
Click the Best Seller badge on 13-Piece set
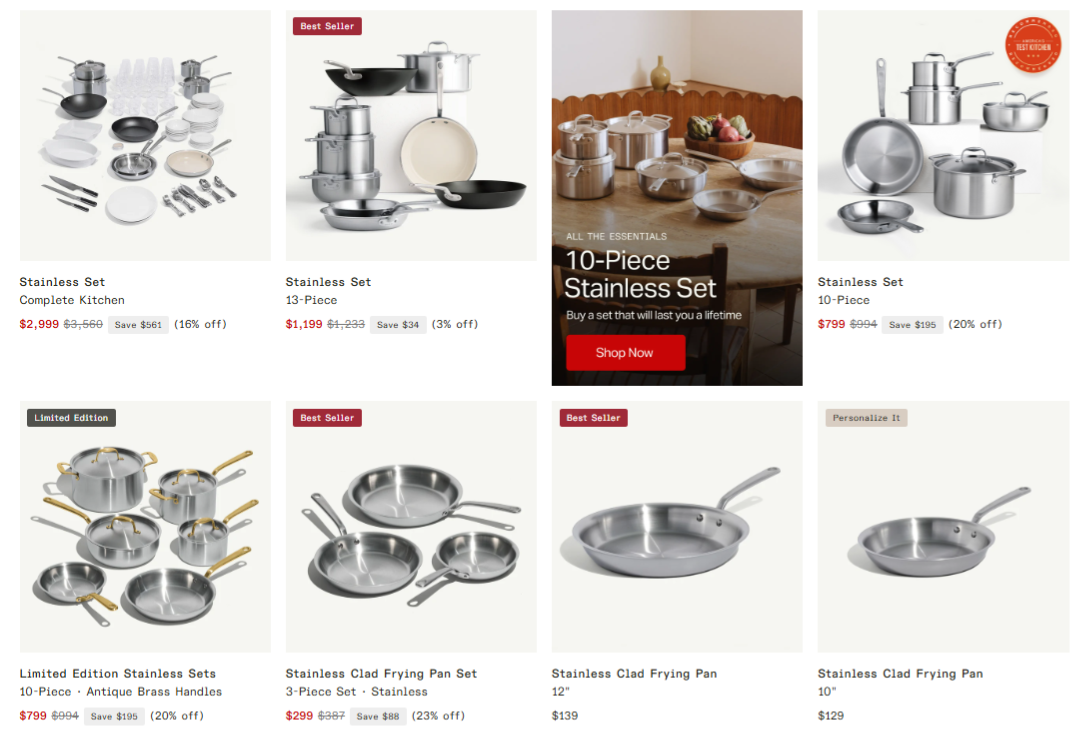coord(327,26)
